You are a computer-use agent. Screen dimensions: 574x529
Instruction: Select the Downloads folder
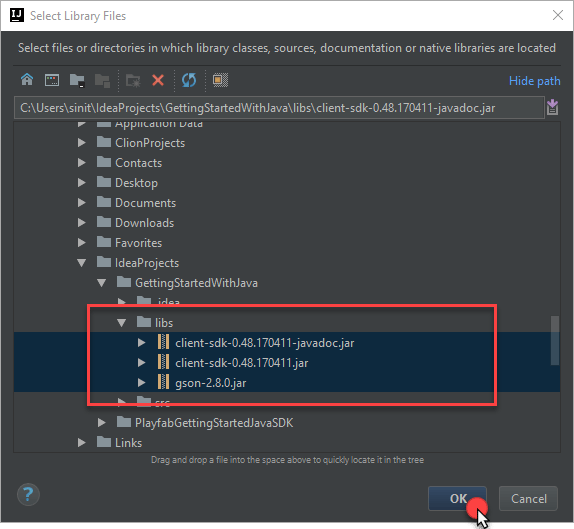[x=135, y=223]
